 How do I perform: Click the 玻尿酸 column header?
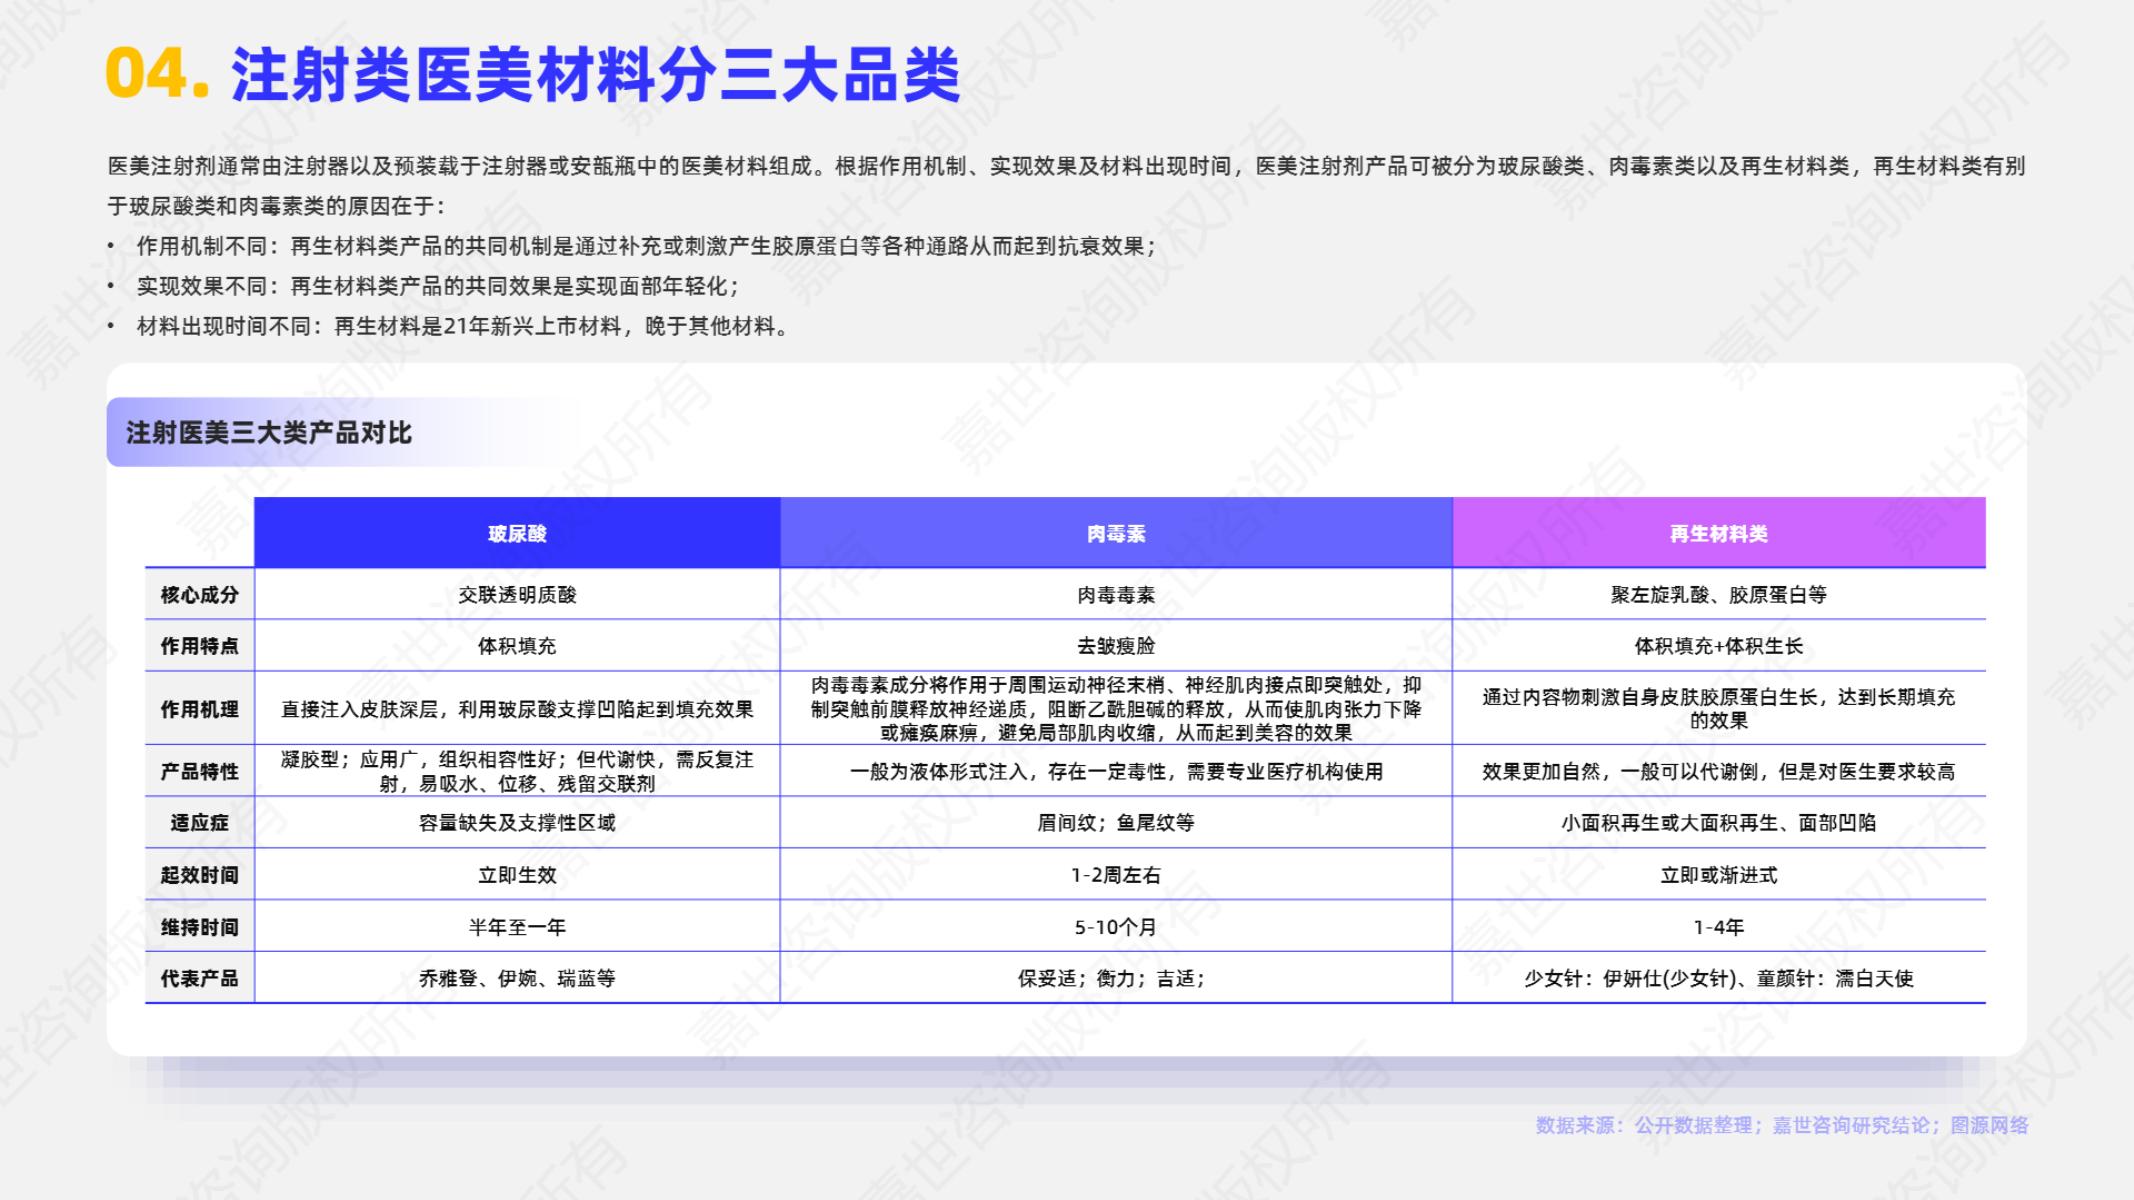point(517,534)
